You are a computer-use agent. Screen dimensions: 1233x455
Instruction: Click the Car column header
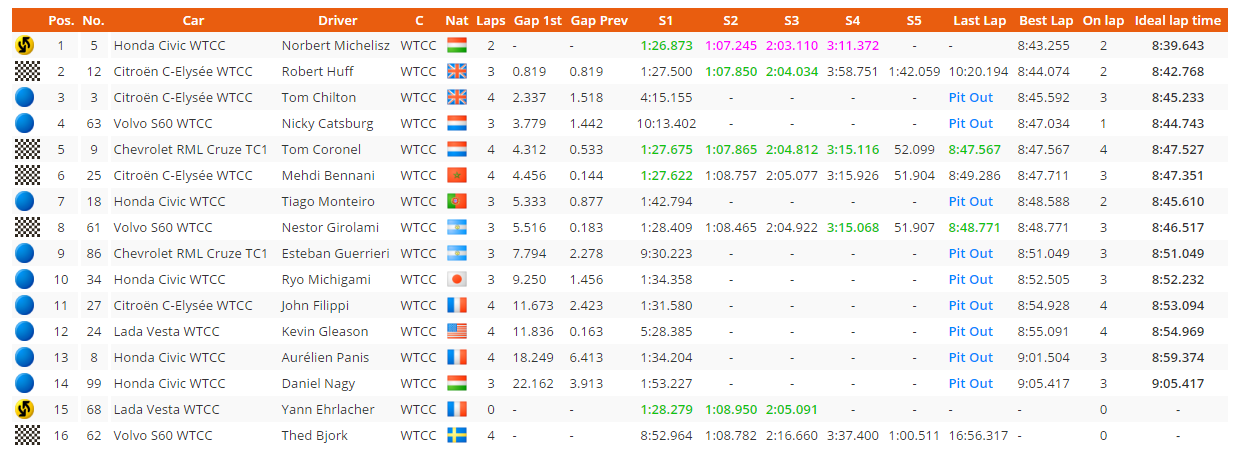tap(194, 21)
